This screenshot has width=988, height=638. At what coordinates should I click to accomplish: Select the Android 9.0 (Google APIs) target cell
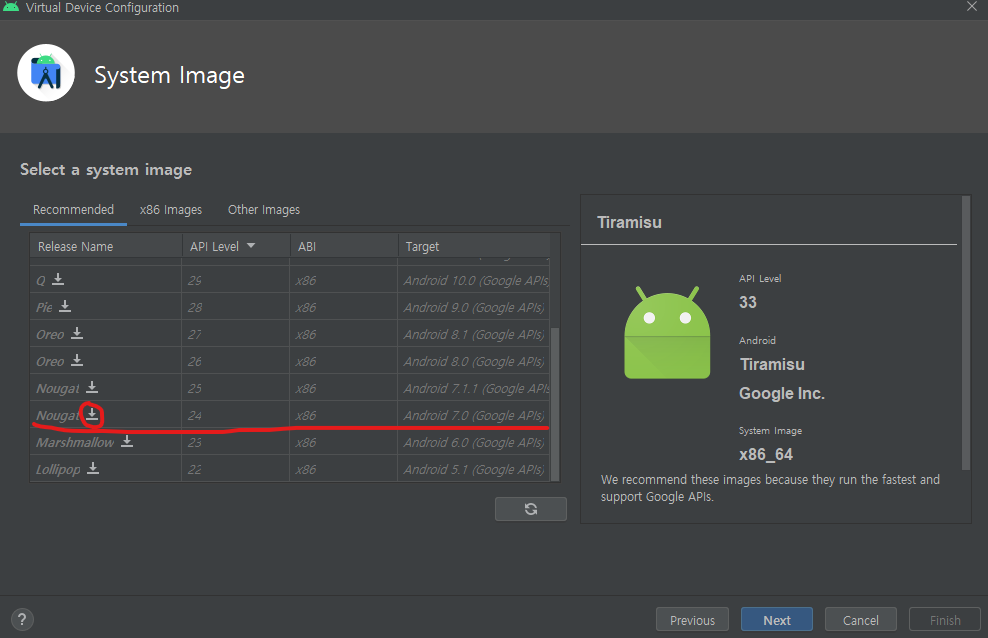pos(473,307)
